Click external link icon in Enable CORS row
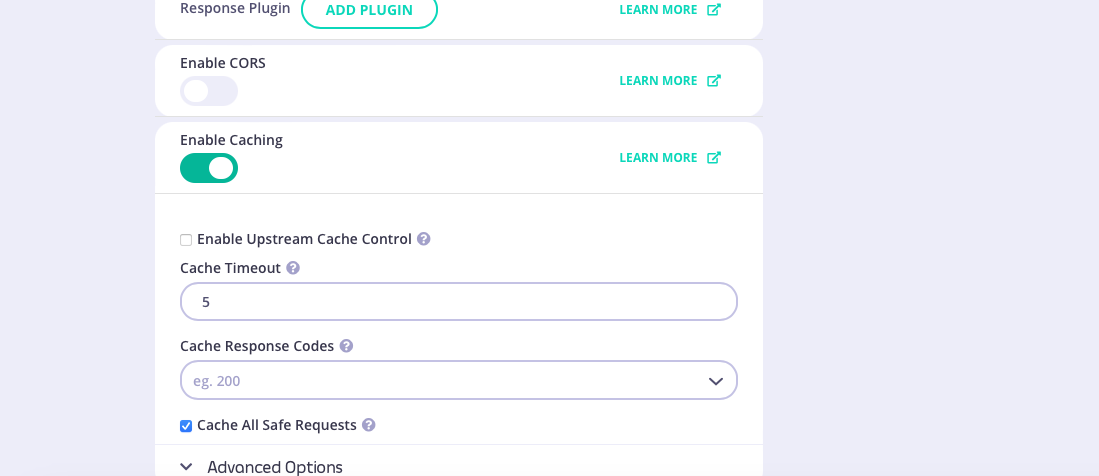This screenshot has height=476, width=1099. coord(714,81)
